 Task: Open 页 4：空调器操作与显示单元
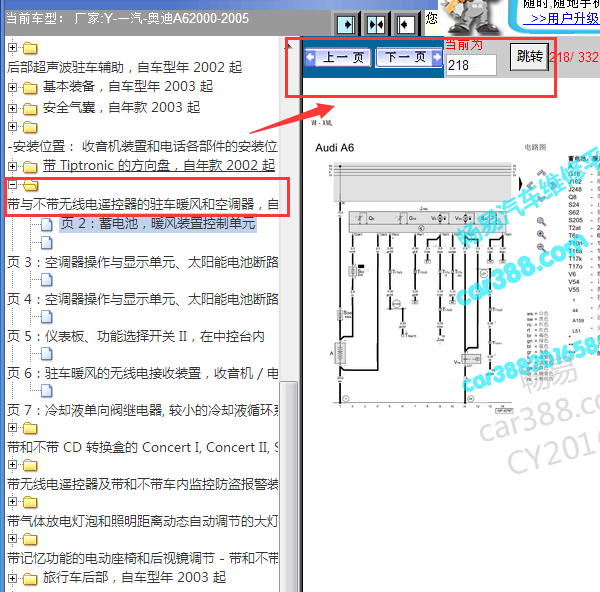pyautogui.click(x=143, y=299)
